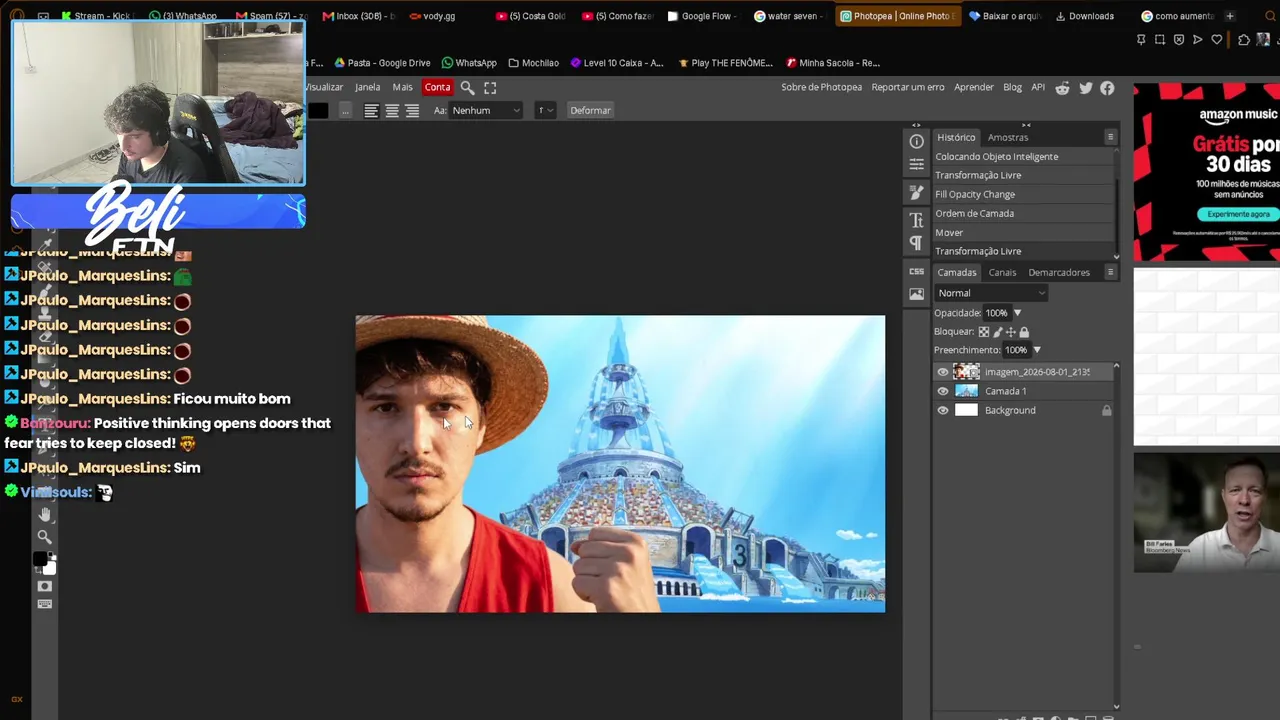Open Layers panel options menu
This screenshot has width=1280, height=720.
(x=1110, y=272)
